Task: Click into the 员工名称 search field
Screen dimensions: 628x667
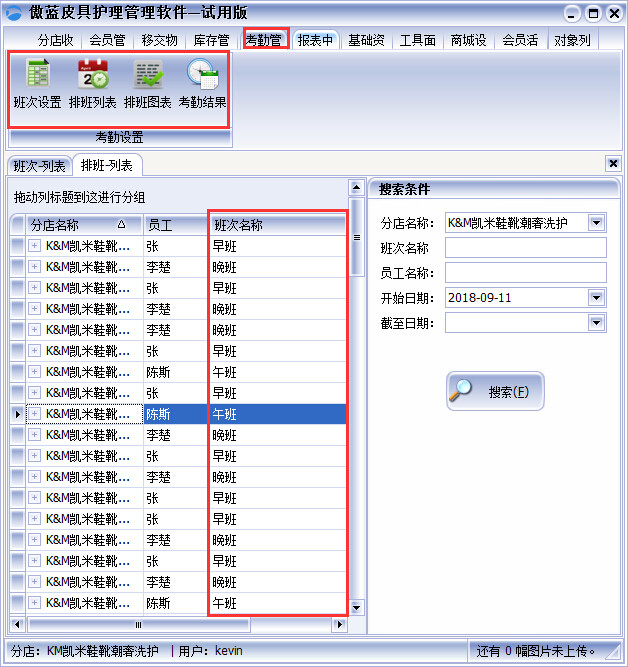Action: 525,273
